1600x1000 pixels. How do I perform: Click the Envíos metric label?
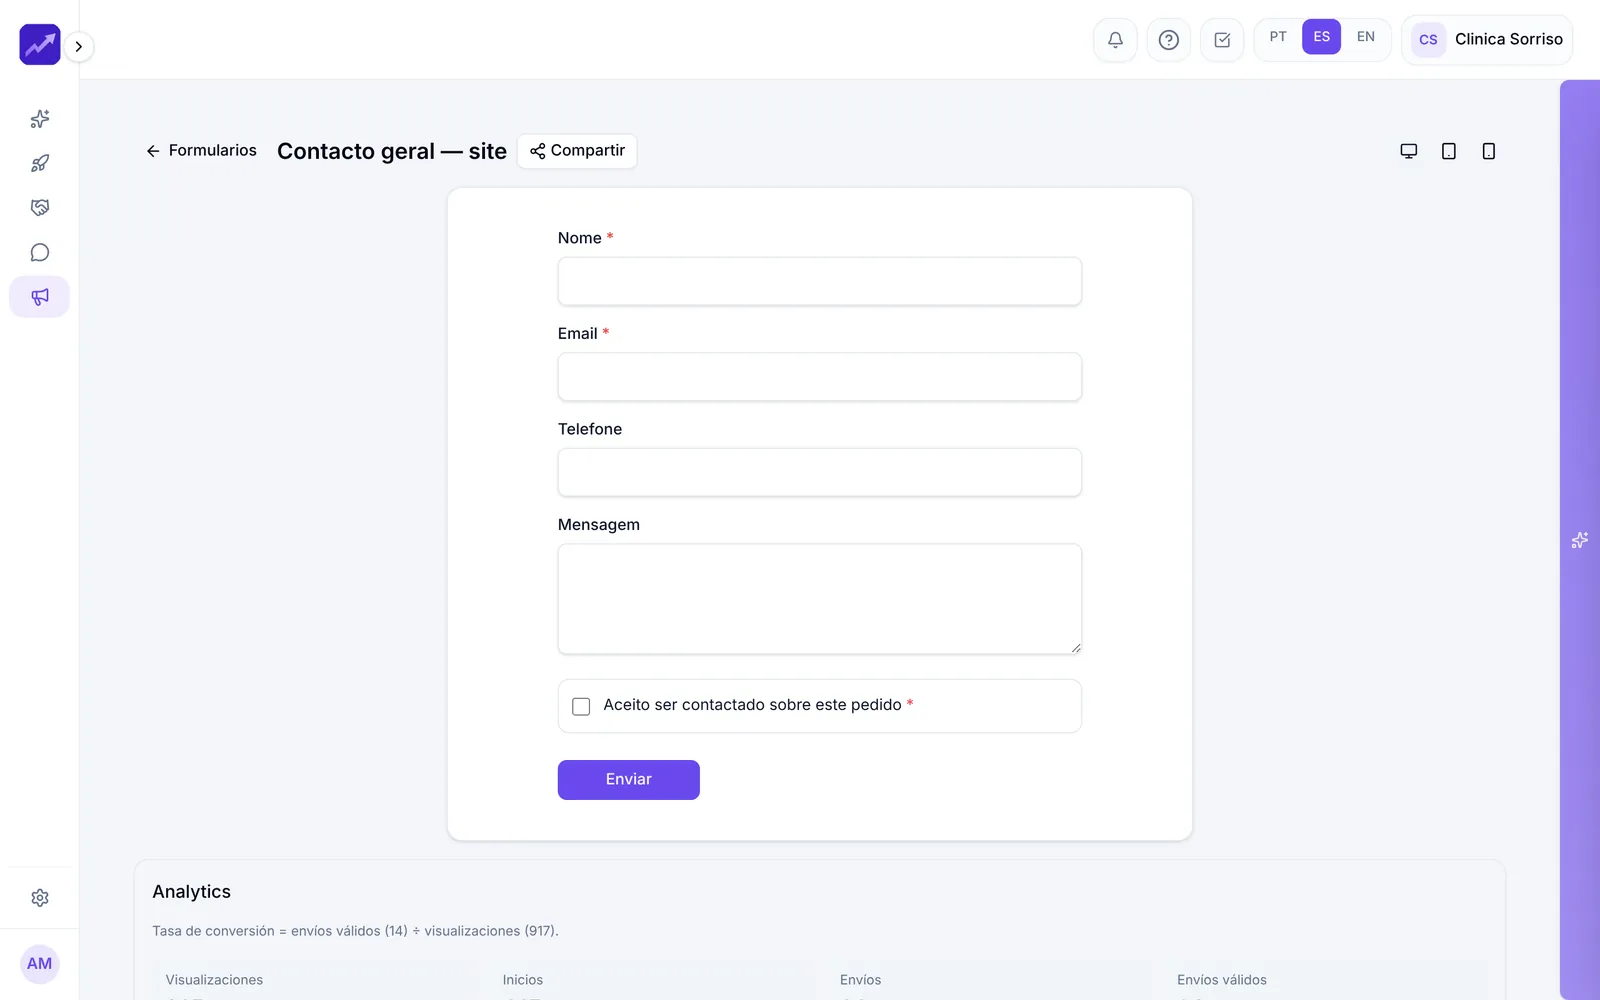860,980
